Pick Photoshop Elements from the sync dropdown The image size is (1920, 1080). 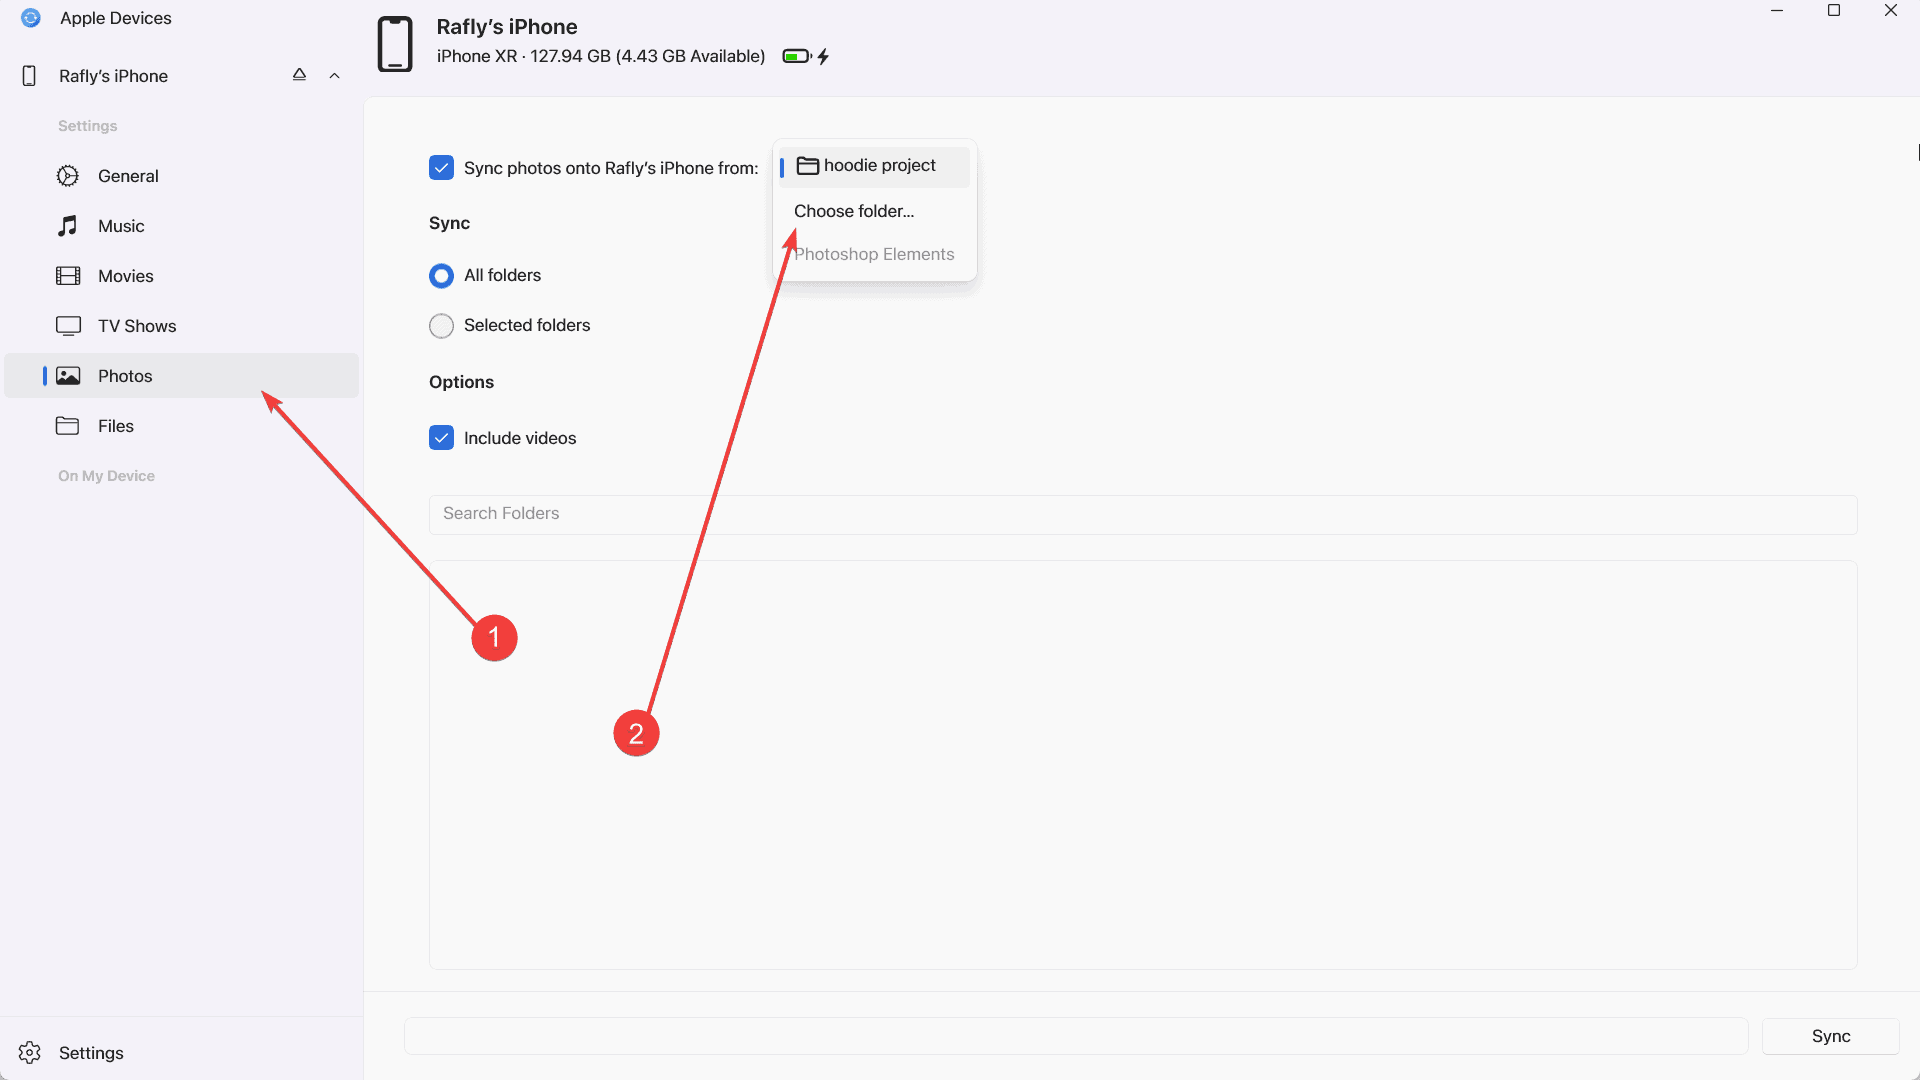point(874,253)
